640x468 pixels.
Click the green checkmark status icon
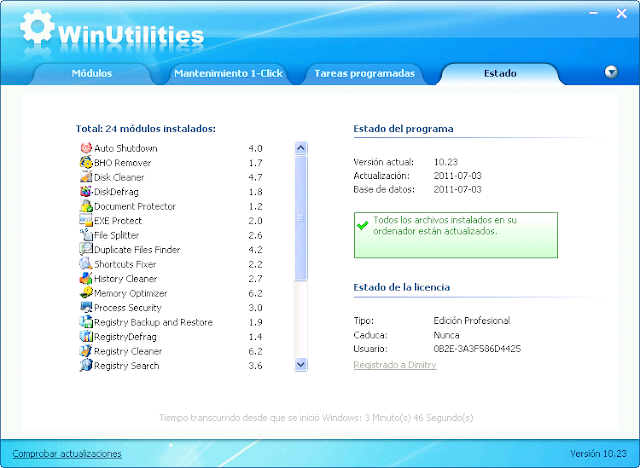[362, 225]
